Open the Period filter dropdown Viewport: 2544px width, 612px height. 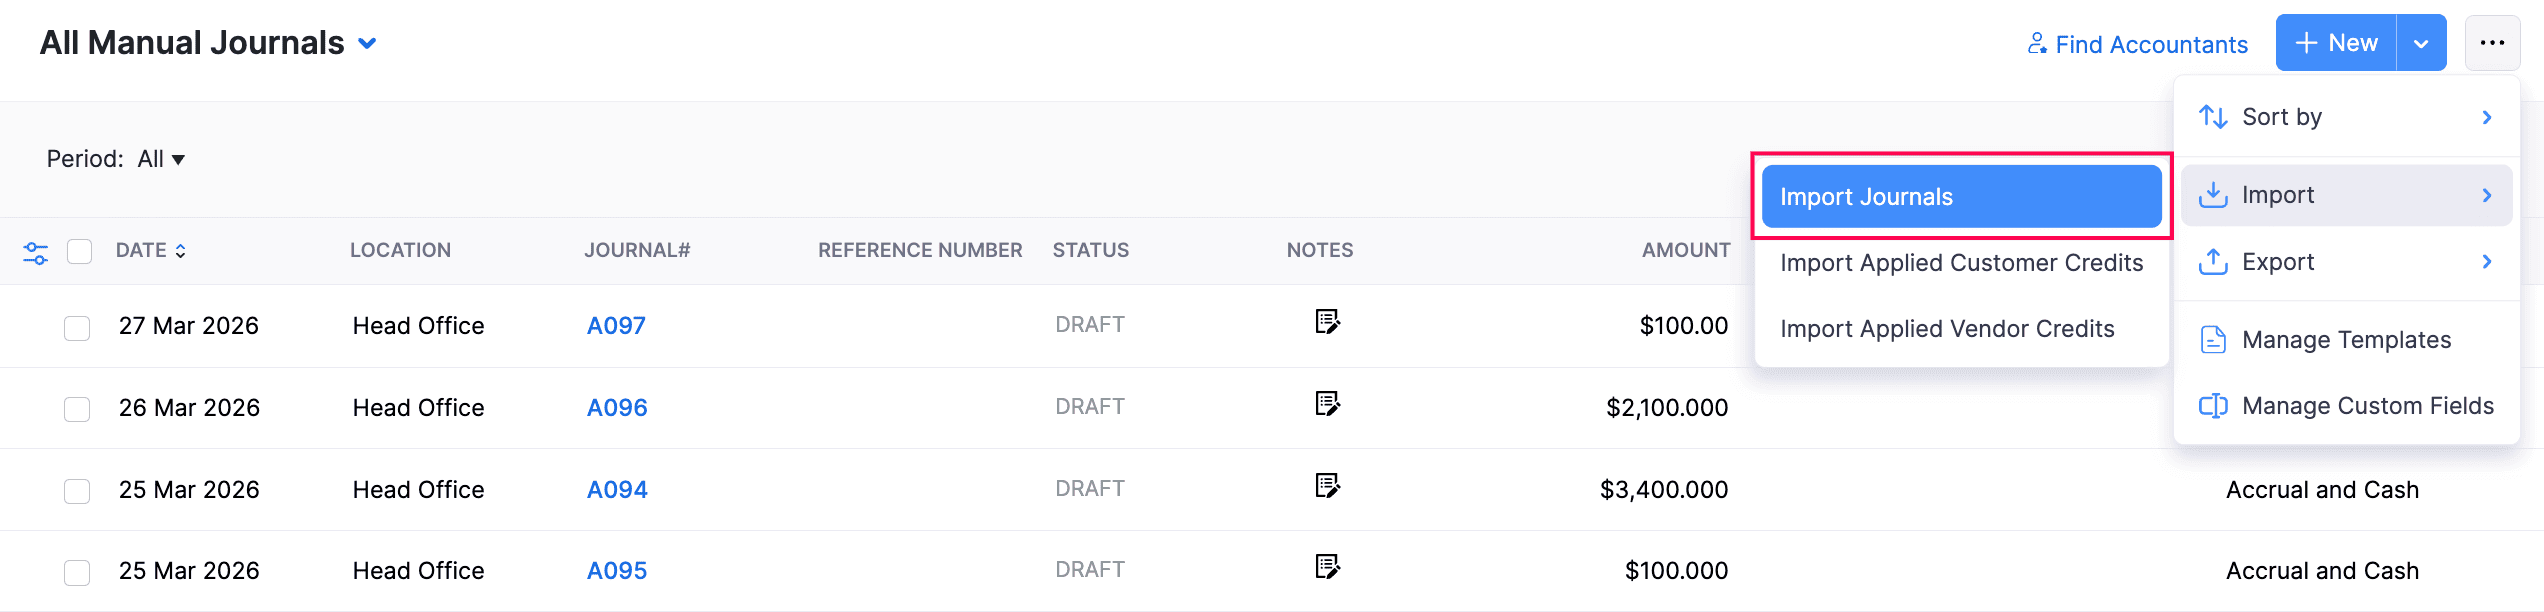pyautogui.click(x=163, y=159)
